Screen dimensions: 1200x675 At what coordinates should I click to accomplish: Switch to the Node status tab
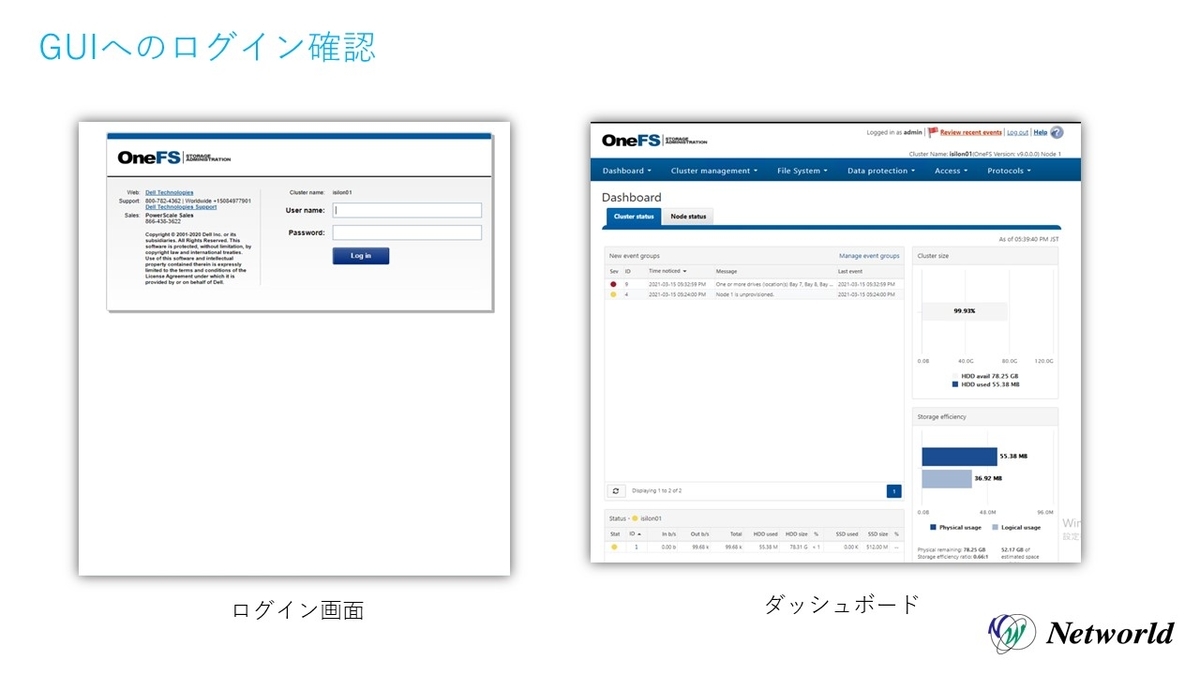point(688,216)
